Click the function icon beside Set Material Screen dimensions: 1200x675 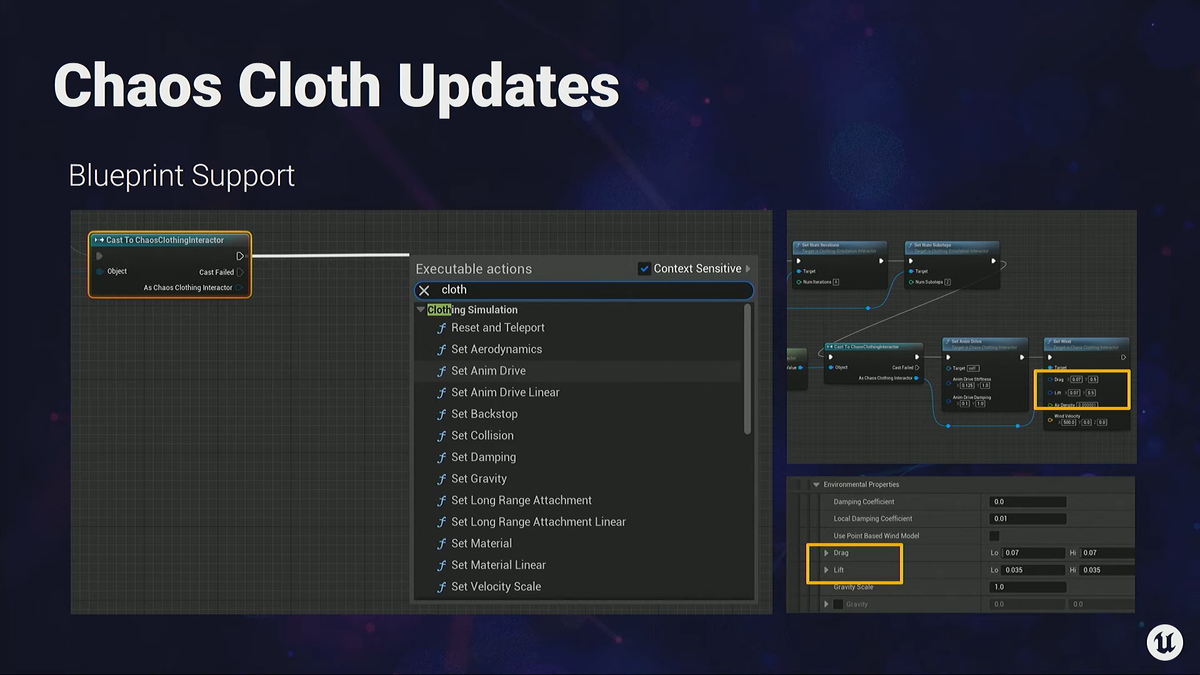pos(441,544)
